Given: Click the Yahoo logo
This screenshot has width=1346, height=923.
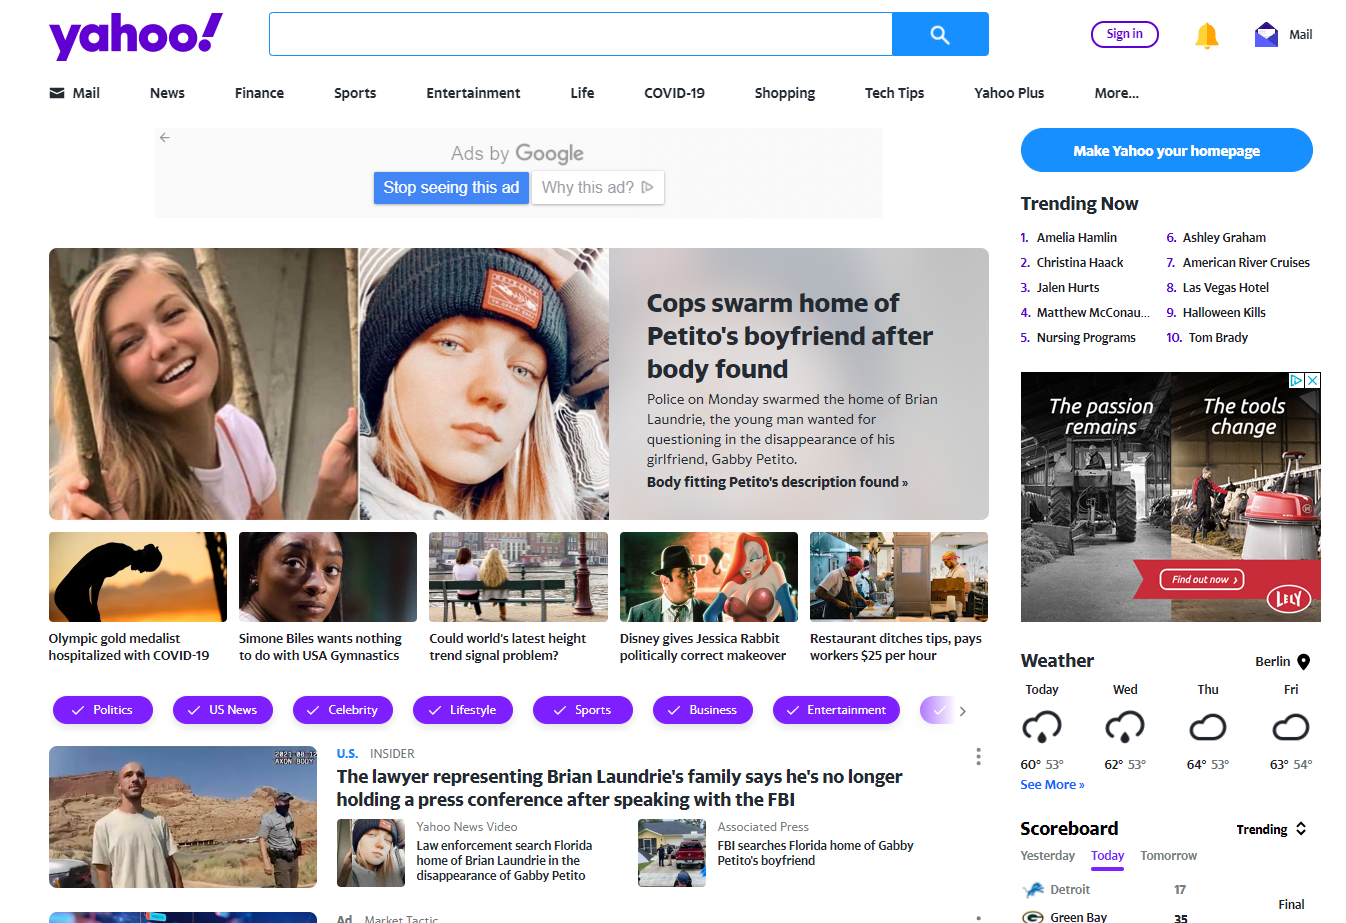Looking at the screenshot, I should pyautogui.click(x=135, y=35).
